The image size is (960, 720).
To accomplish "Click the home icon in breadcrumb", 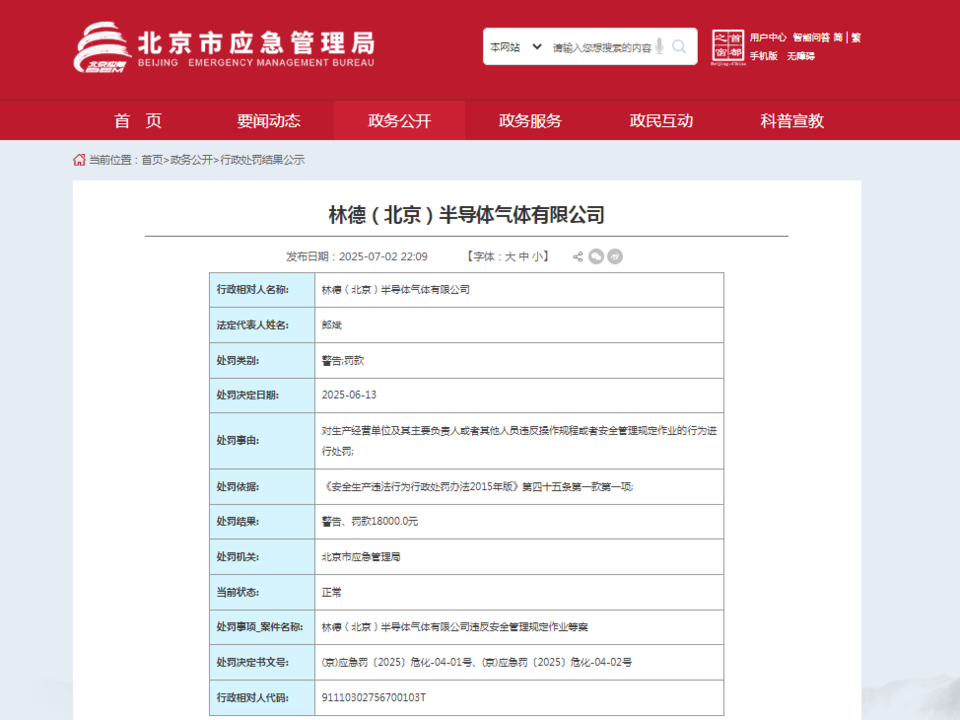I will pyautogui.click(x=79, y=160).
